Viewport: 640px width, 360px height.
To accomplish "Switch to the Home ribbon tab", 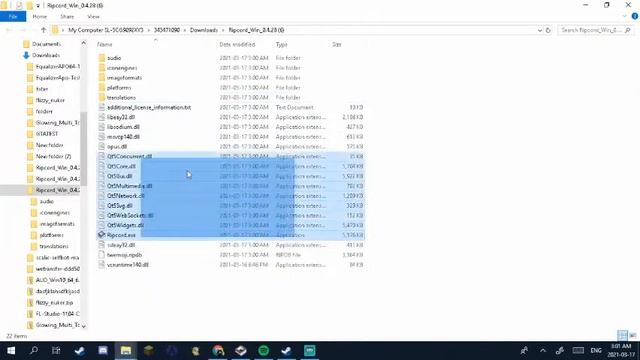I will (40, 17).
